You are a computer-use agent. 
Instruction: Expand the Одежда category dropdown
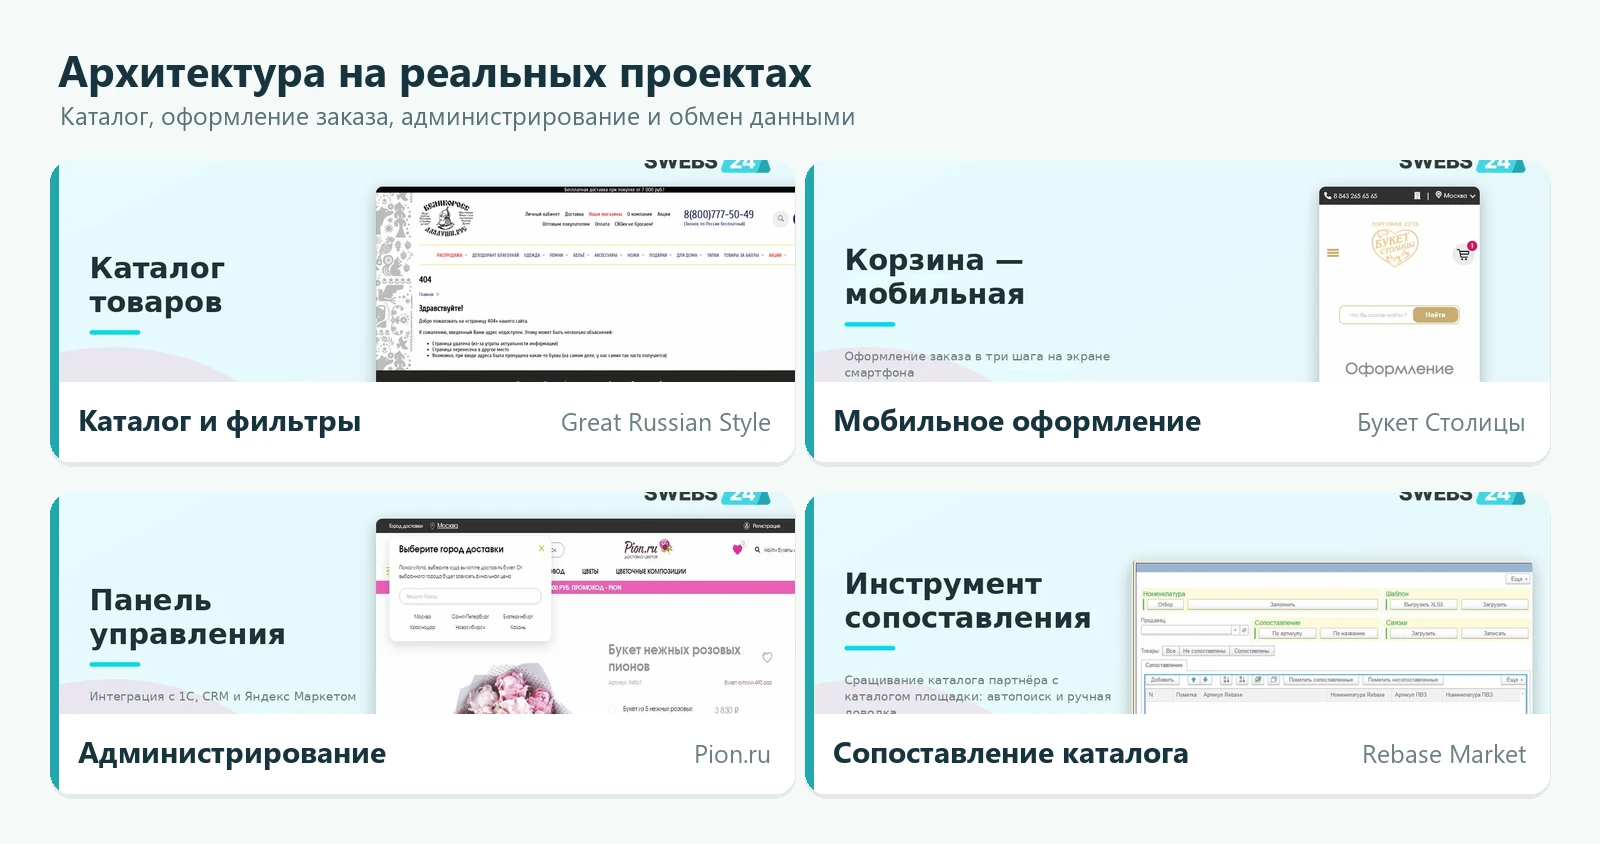click(x=543, y=255)
